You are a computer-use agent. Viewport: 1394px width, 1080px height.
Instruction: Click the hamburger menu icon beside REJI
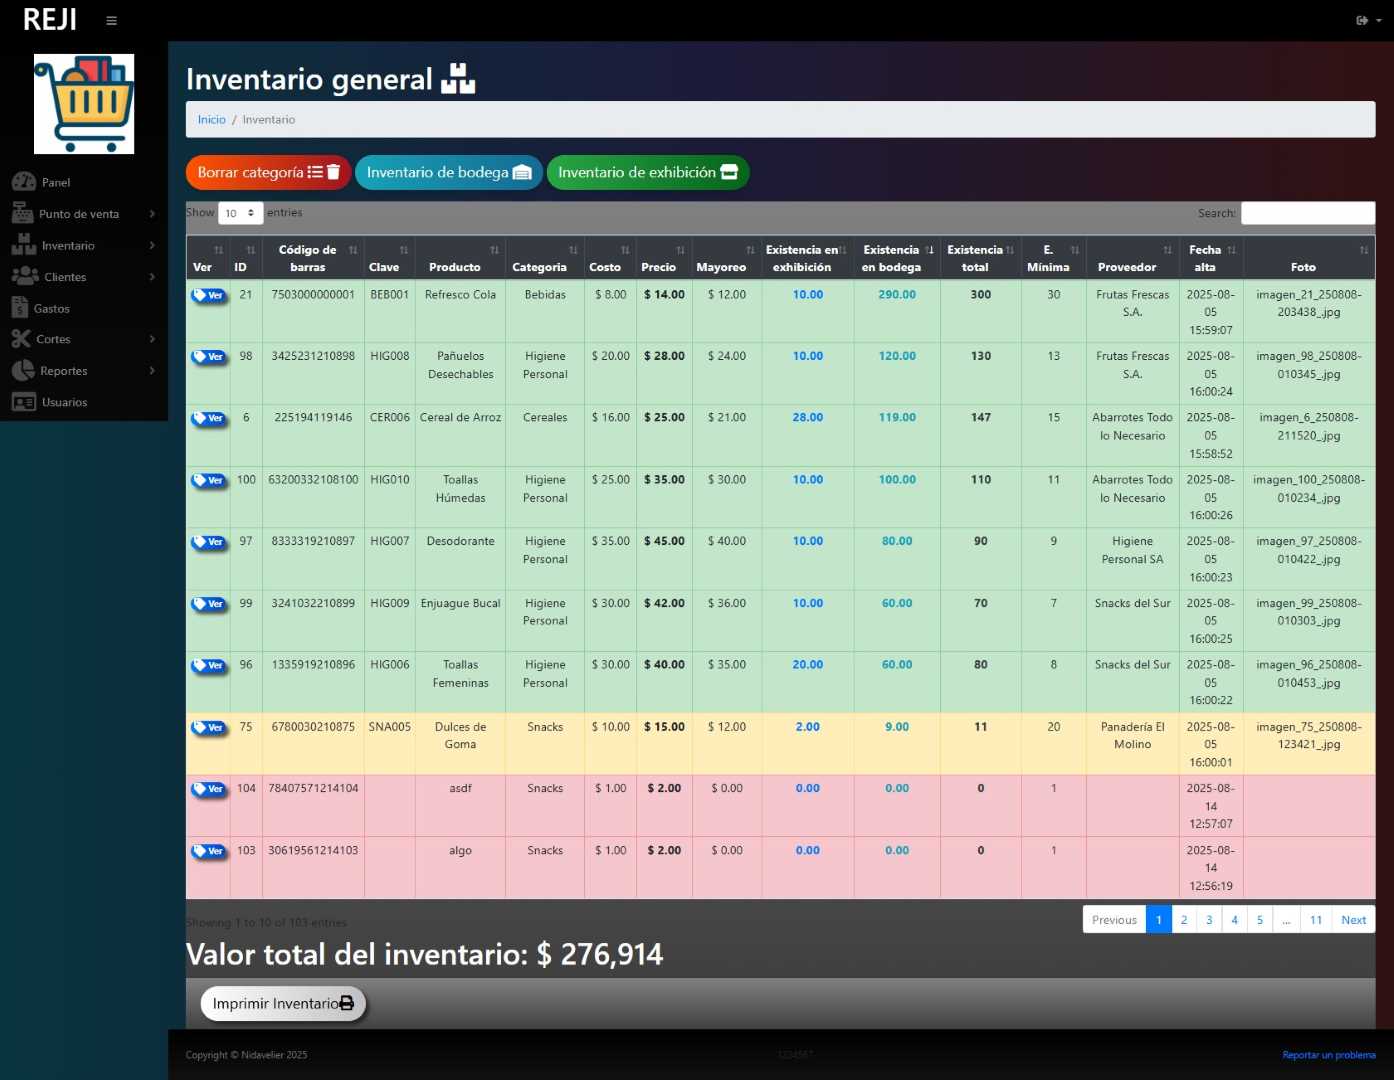coord(111,21)
